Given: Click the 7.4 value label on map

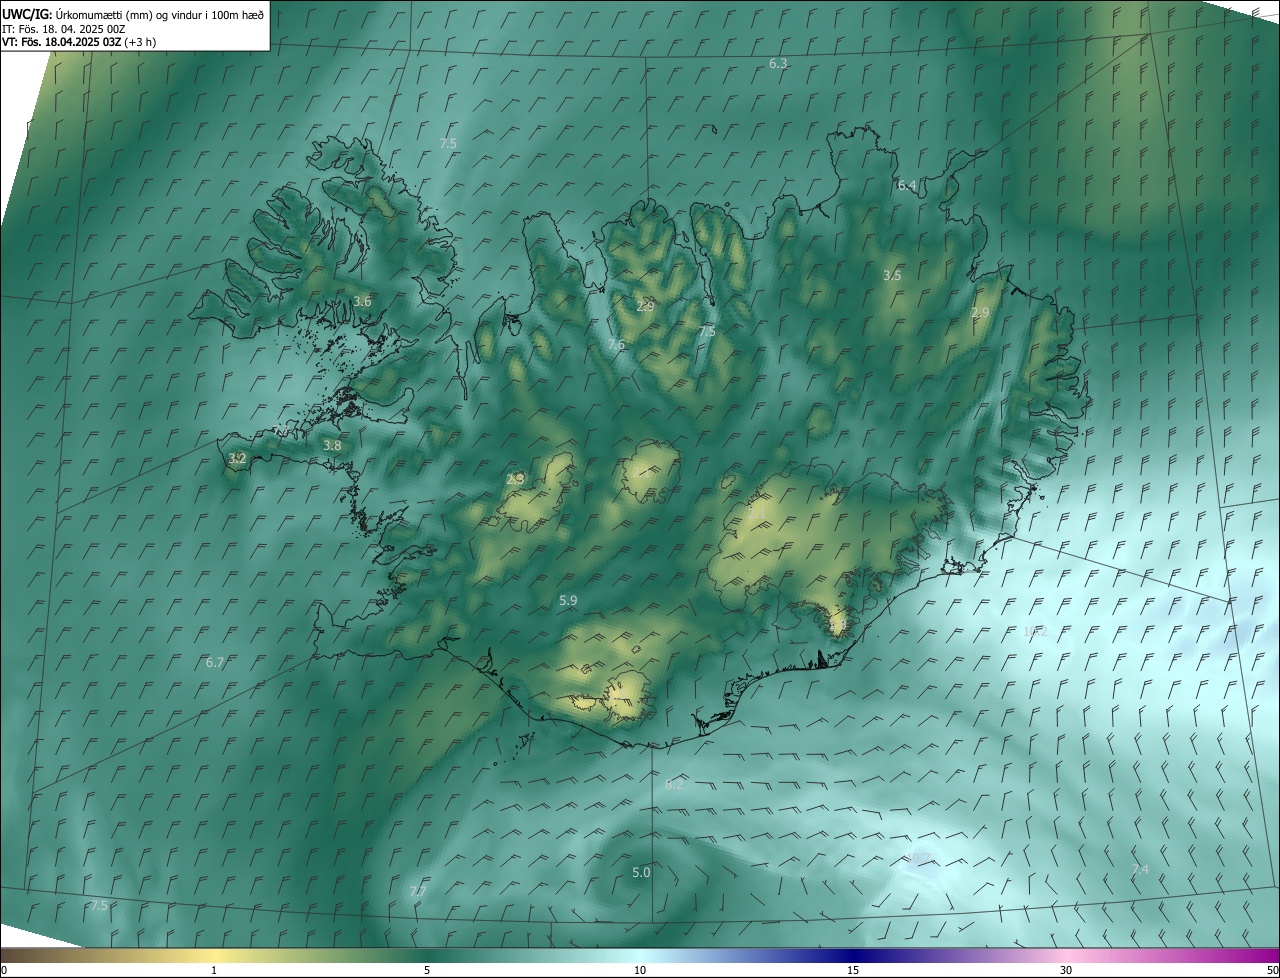Looking at the screenshot, I should 1139,870.
